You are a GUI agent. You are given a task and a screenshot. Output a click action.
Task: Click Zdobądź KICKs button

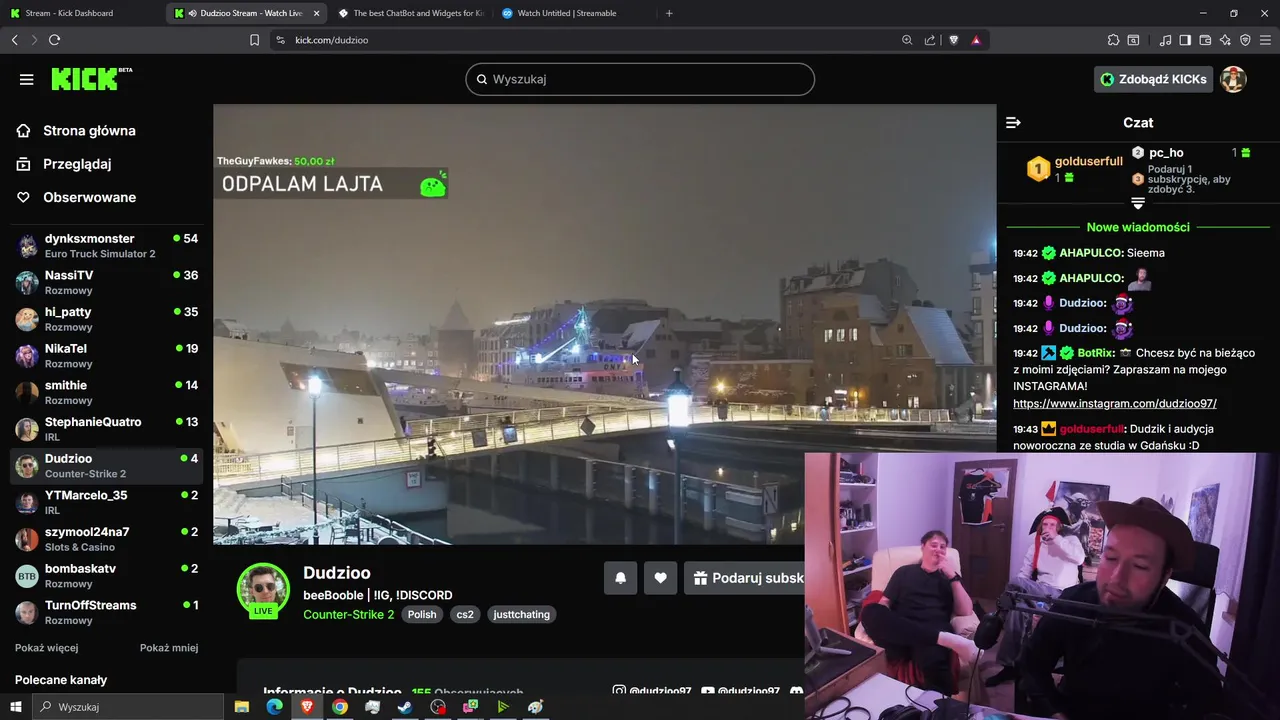tap(1153, 79)
